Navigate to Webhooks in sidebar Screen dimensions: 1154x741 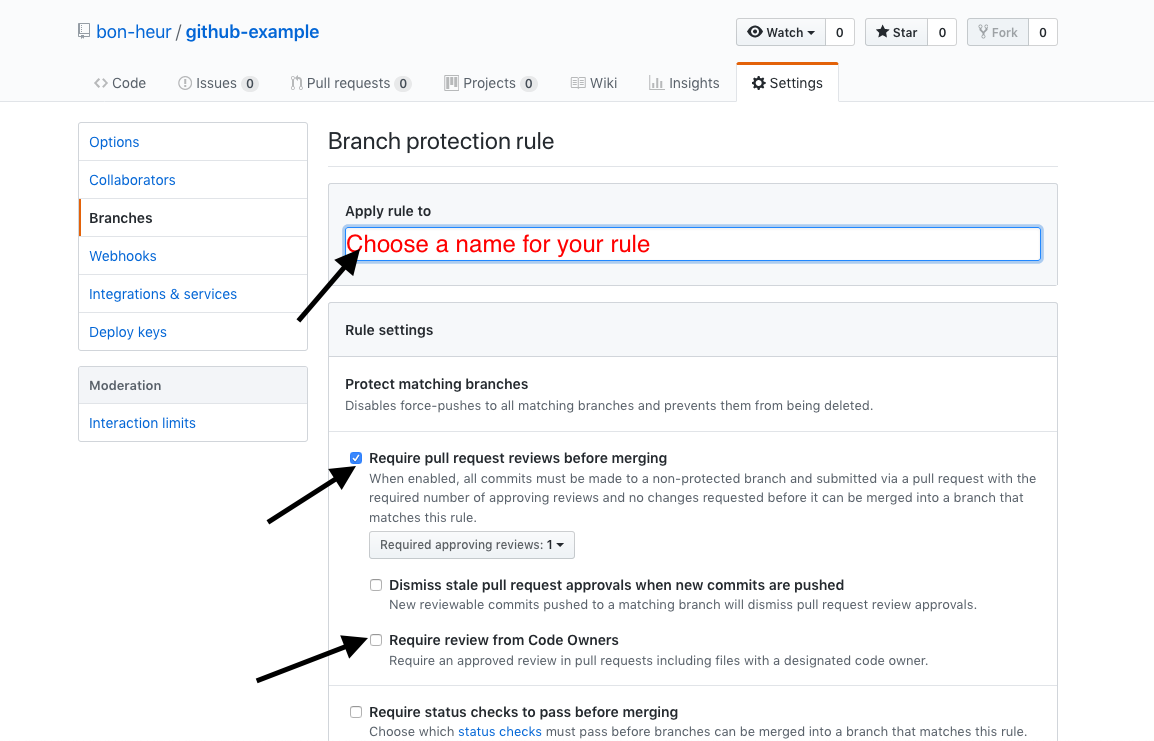pyautogui.click(x=122, y=255)
